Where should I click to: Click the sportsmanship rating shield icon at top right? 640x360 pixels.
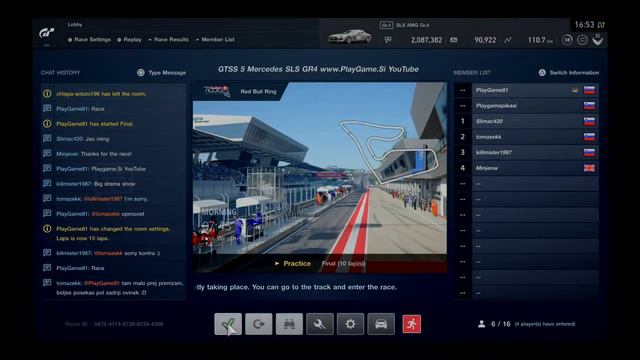coord(598,40)
